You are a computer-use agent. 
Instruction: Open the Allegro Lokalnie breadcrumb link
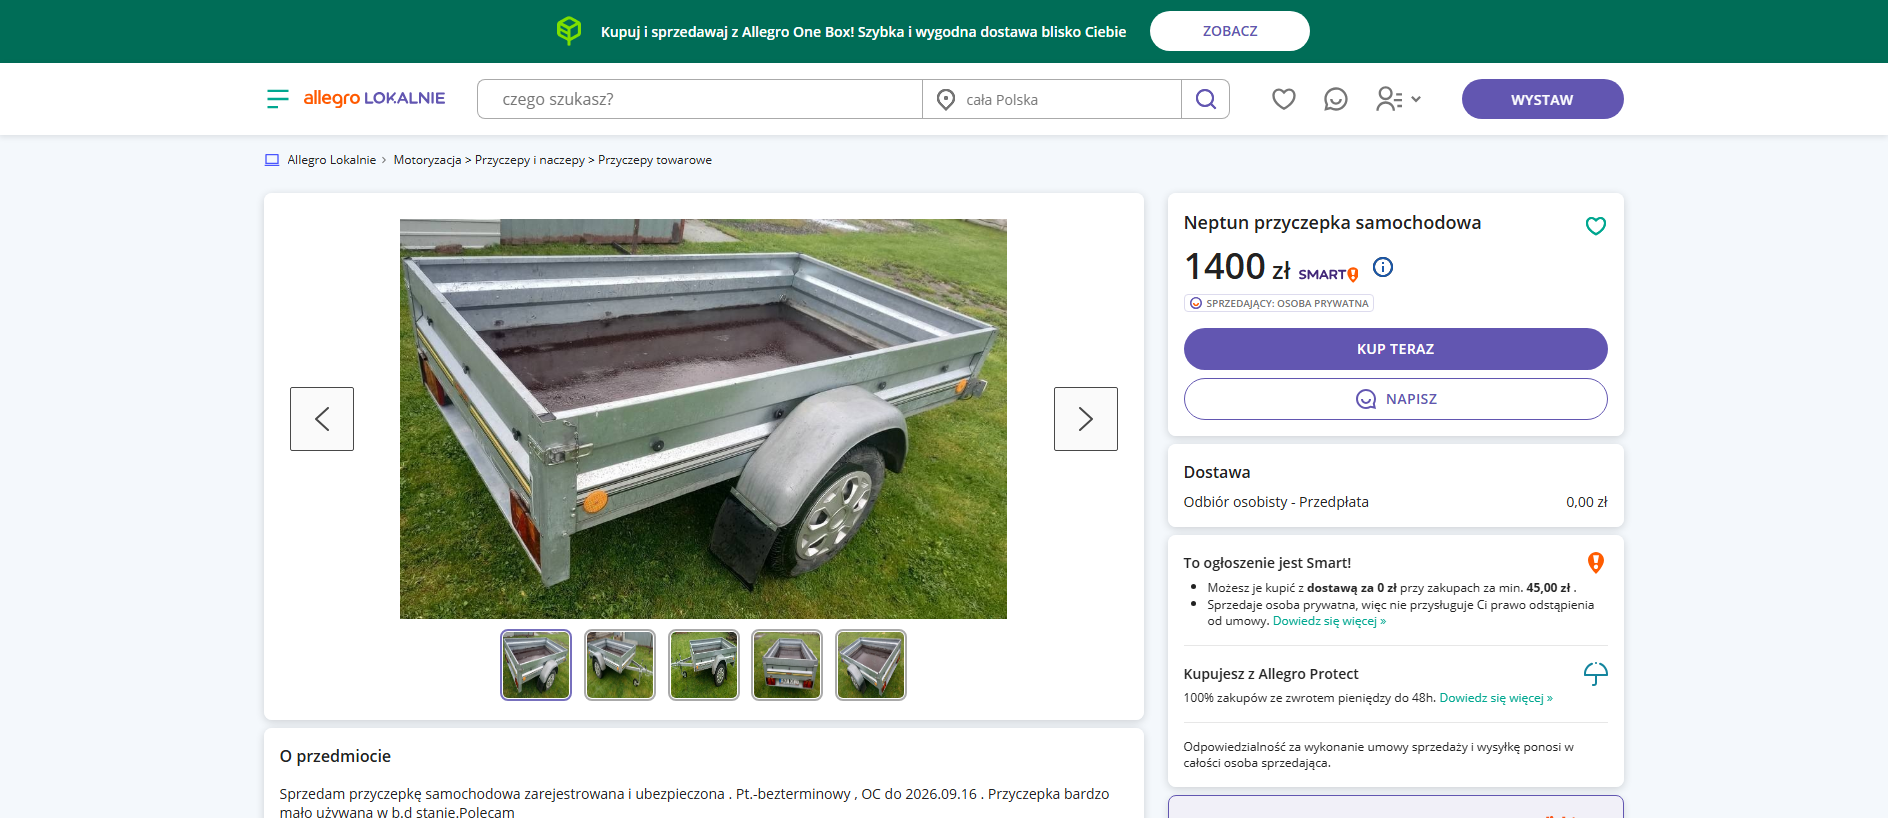coord(331,160)
